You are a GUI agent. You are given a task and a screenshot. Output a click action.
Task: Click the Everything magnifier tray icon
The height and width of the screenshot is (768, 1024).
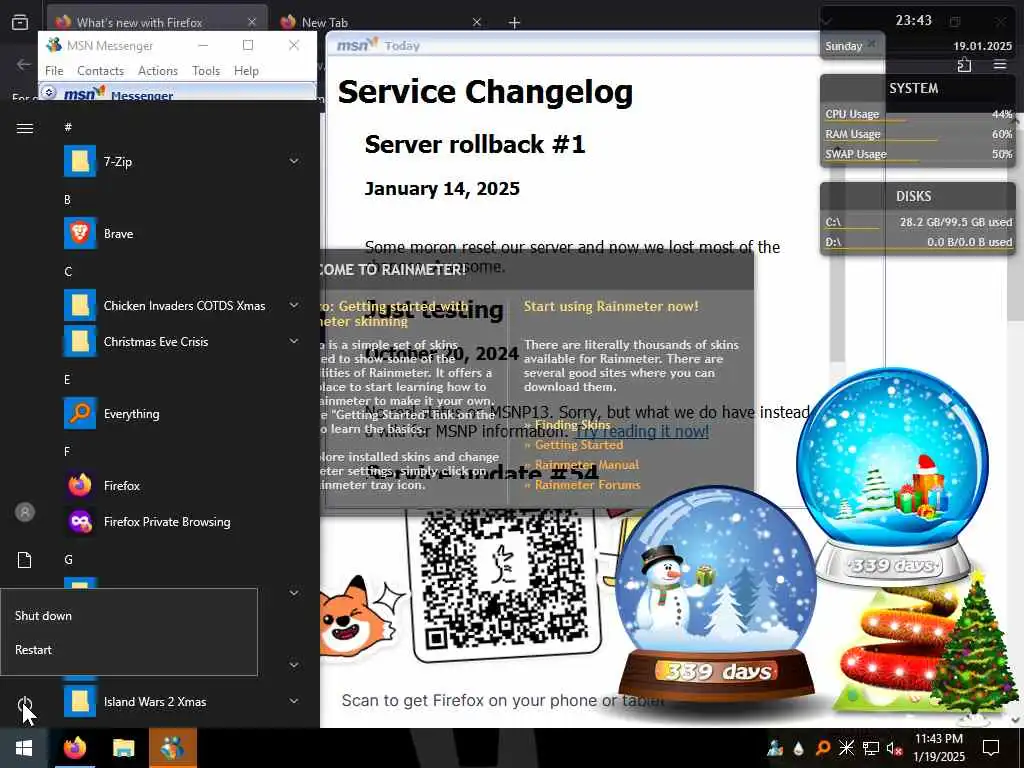(x=822, y=748)
